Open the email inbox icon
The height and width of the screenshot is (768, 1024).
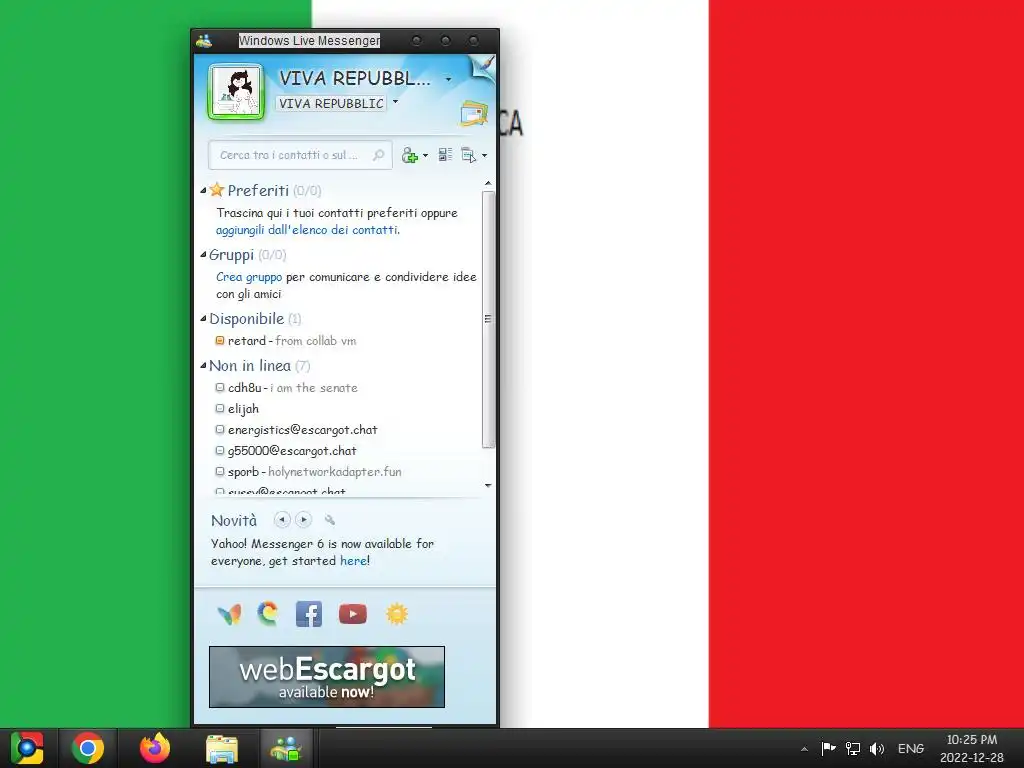click(473, 114)
